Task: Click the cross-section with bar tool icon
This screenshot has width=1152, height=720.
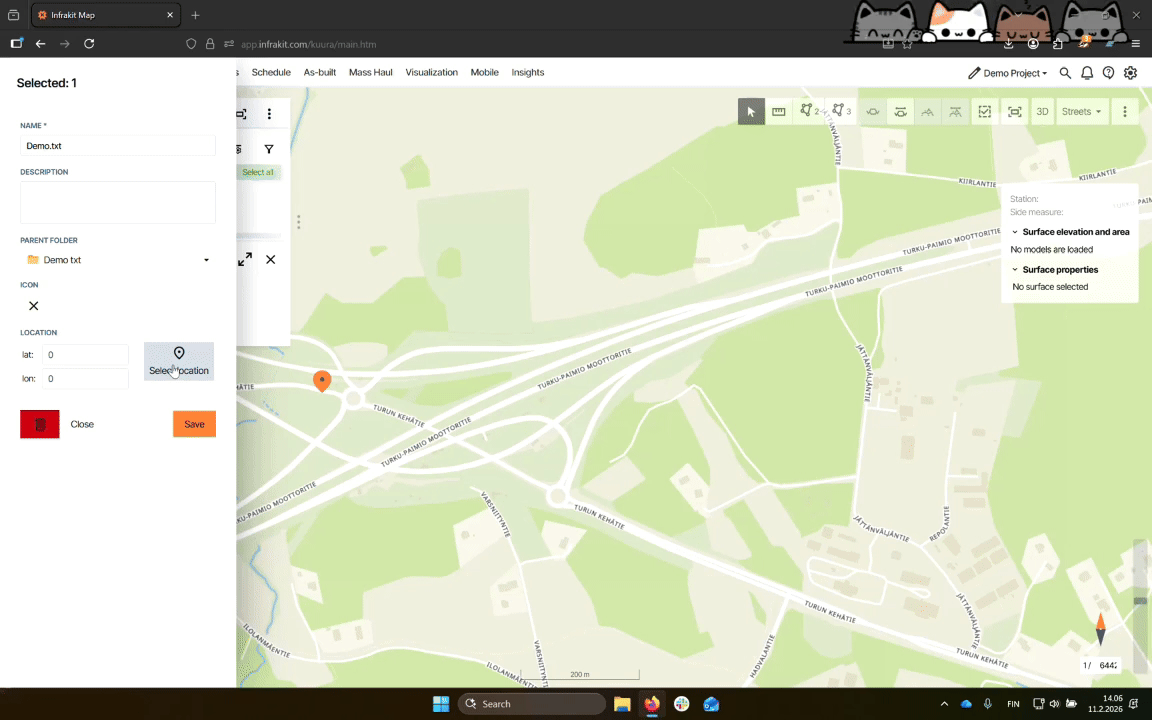Action: [900, 112]
